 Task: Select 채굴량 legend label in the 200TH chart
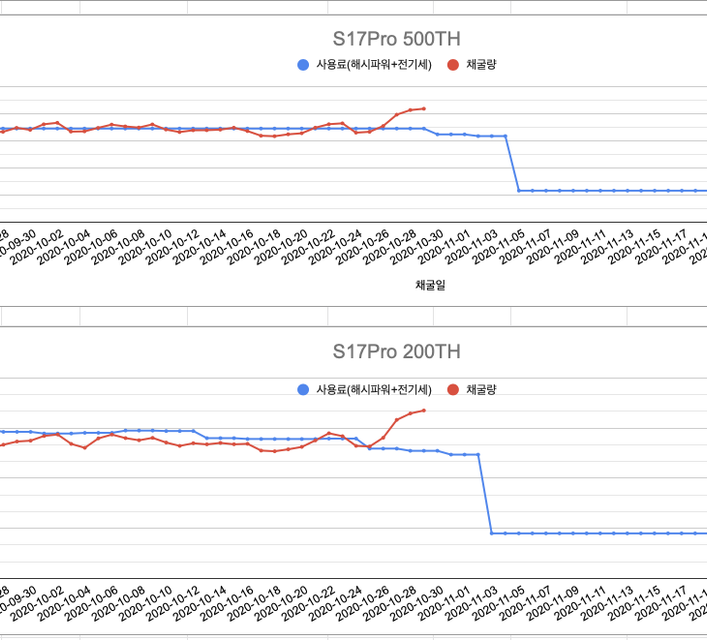pos(481,390)
